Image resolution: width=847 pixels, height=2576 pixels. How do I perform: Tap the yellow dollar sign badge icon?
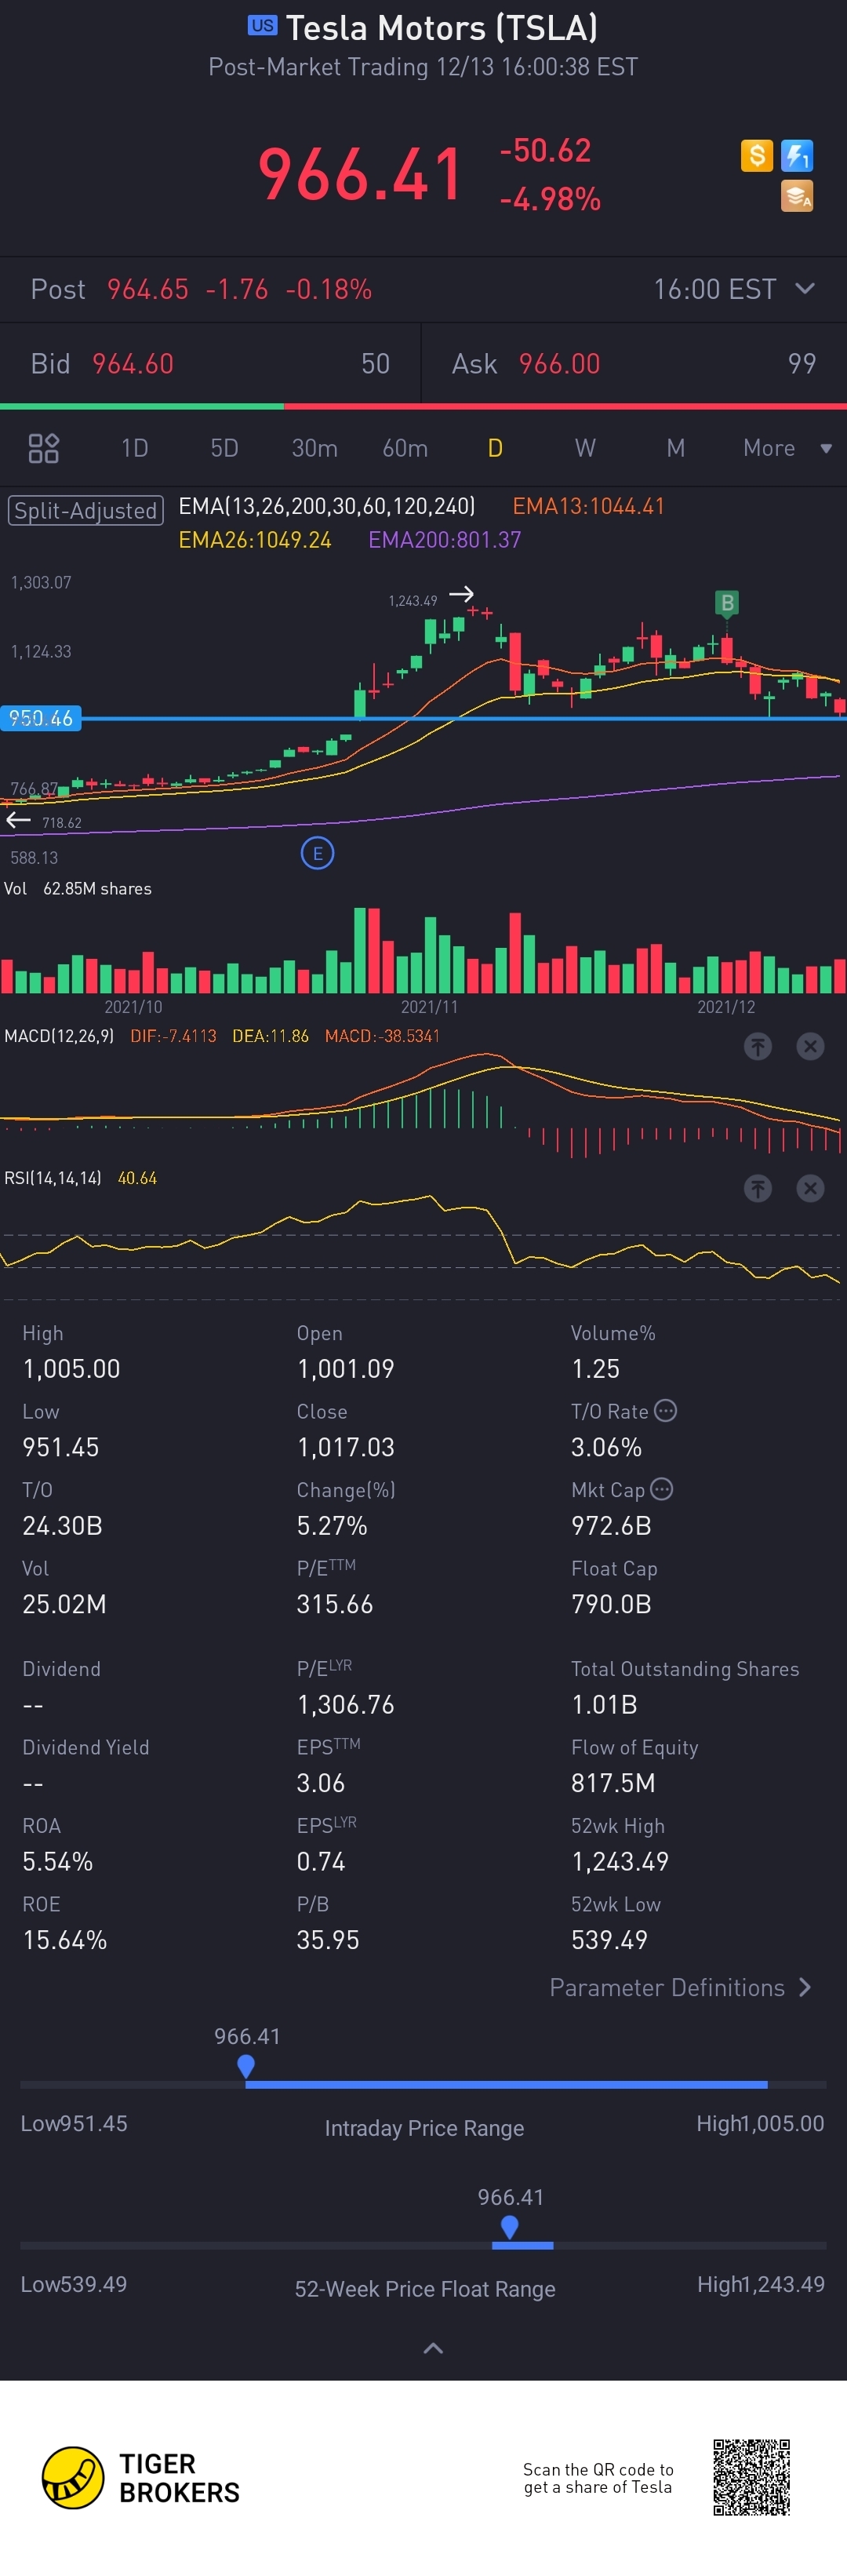click(x=757, y=156)
